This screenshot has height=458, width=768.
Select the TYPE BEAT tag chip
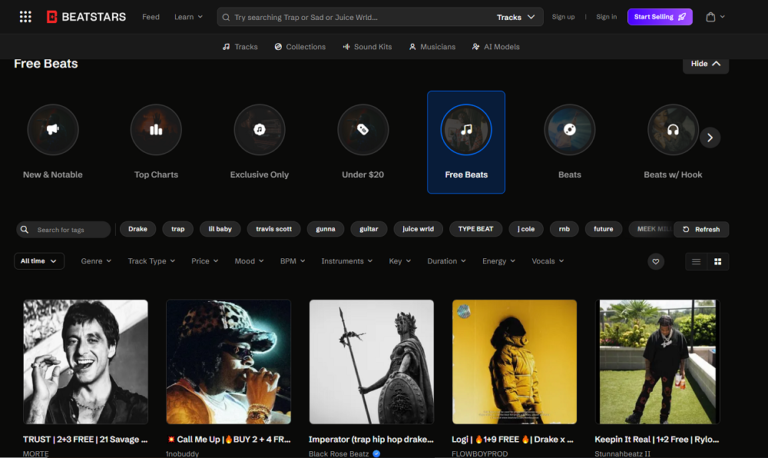click(x=476, y=229)
